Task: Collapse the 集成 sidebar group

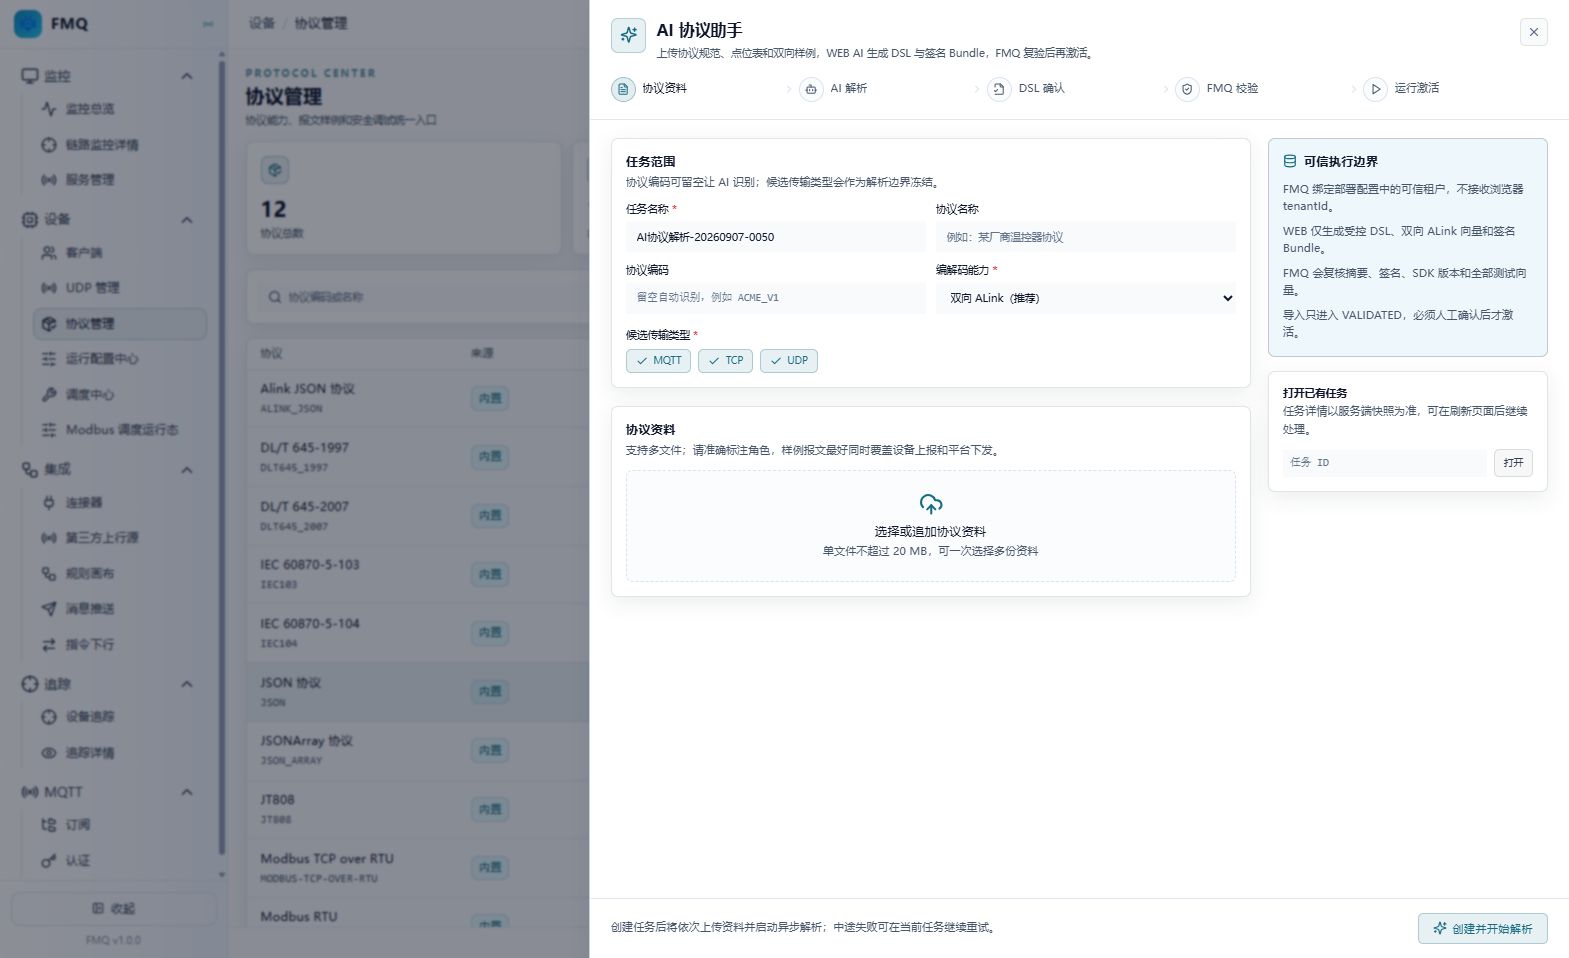Action: click(x=187, y=470)
